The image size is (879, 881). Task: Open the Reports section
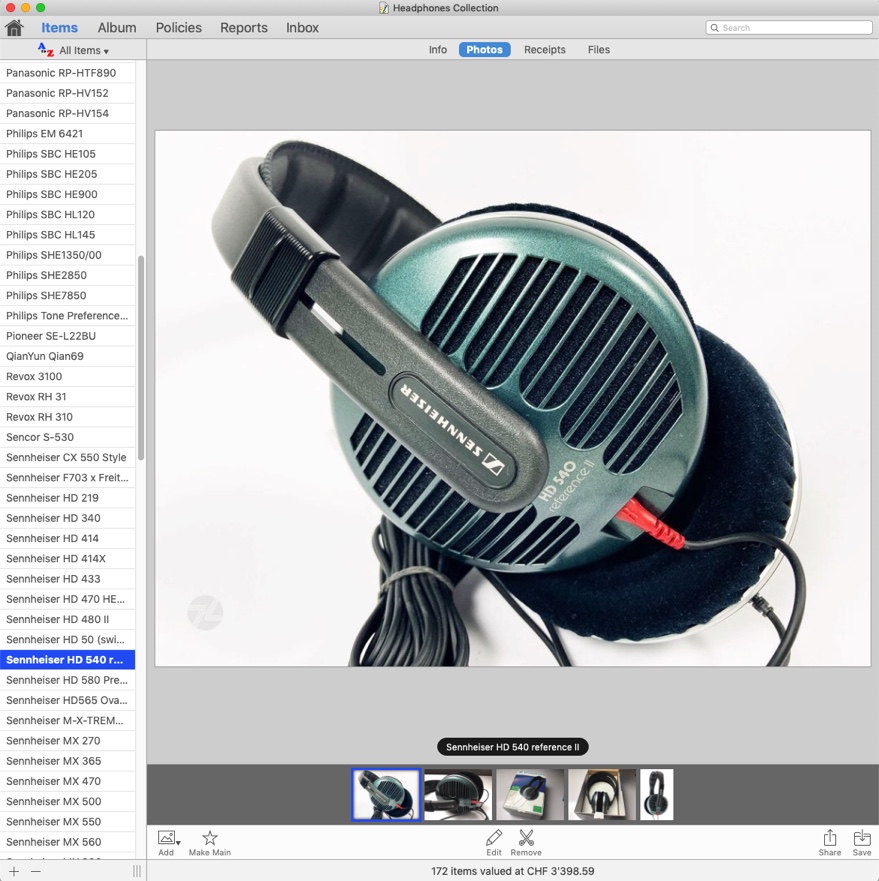244,28
